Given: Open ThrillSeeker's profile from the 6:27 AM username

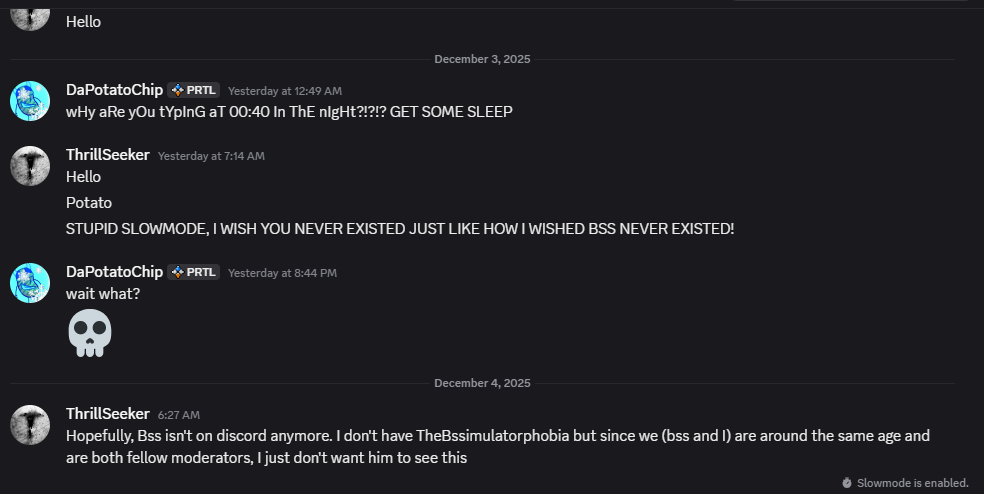Looking at the screenshot, I should (108, 414).
